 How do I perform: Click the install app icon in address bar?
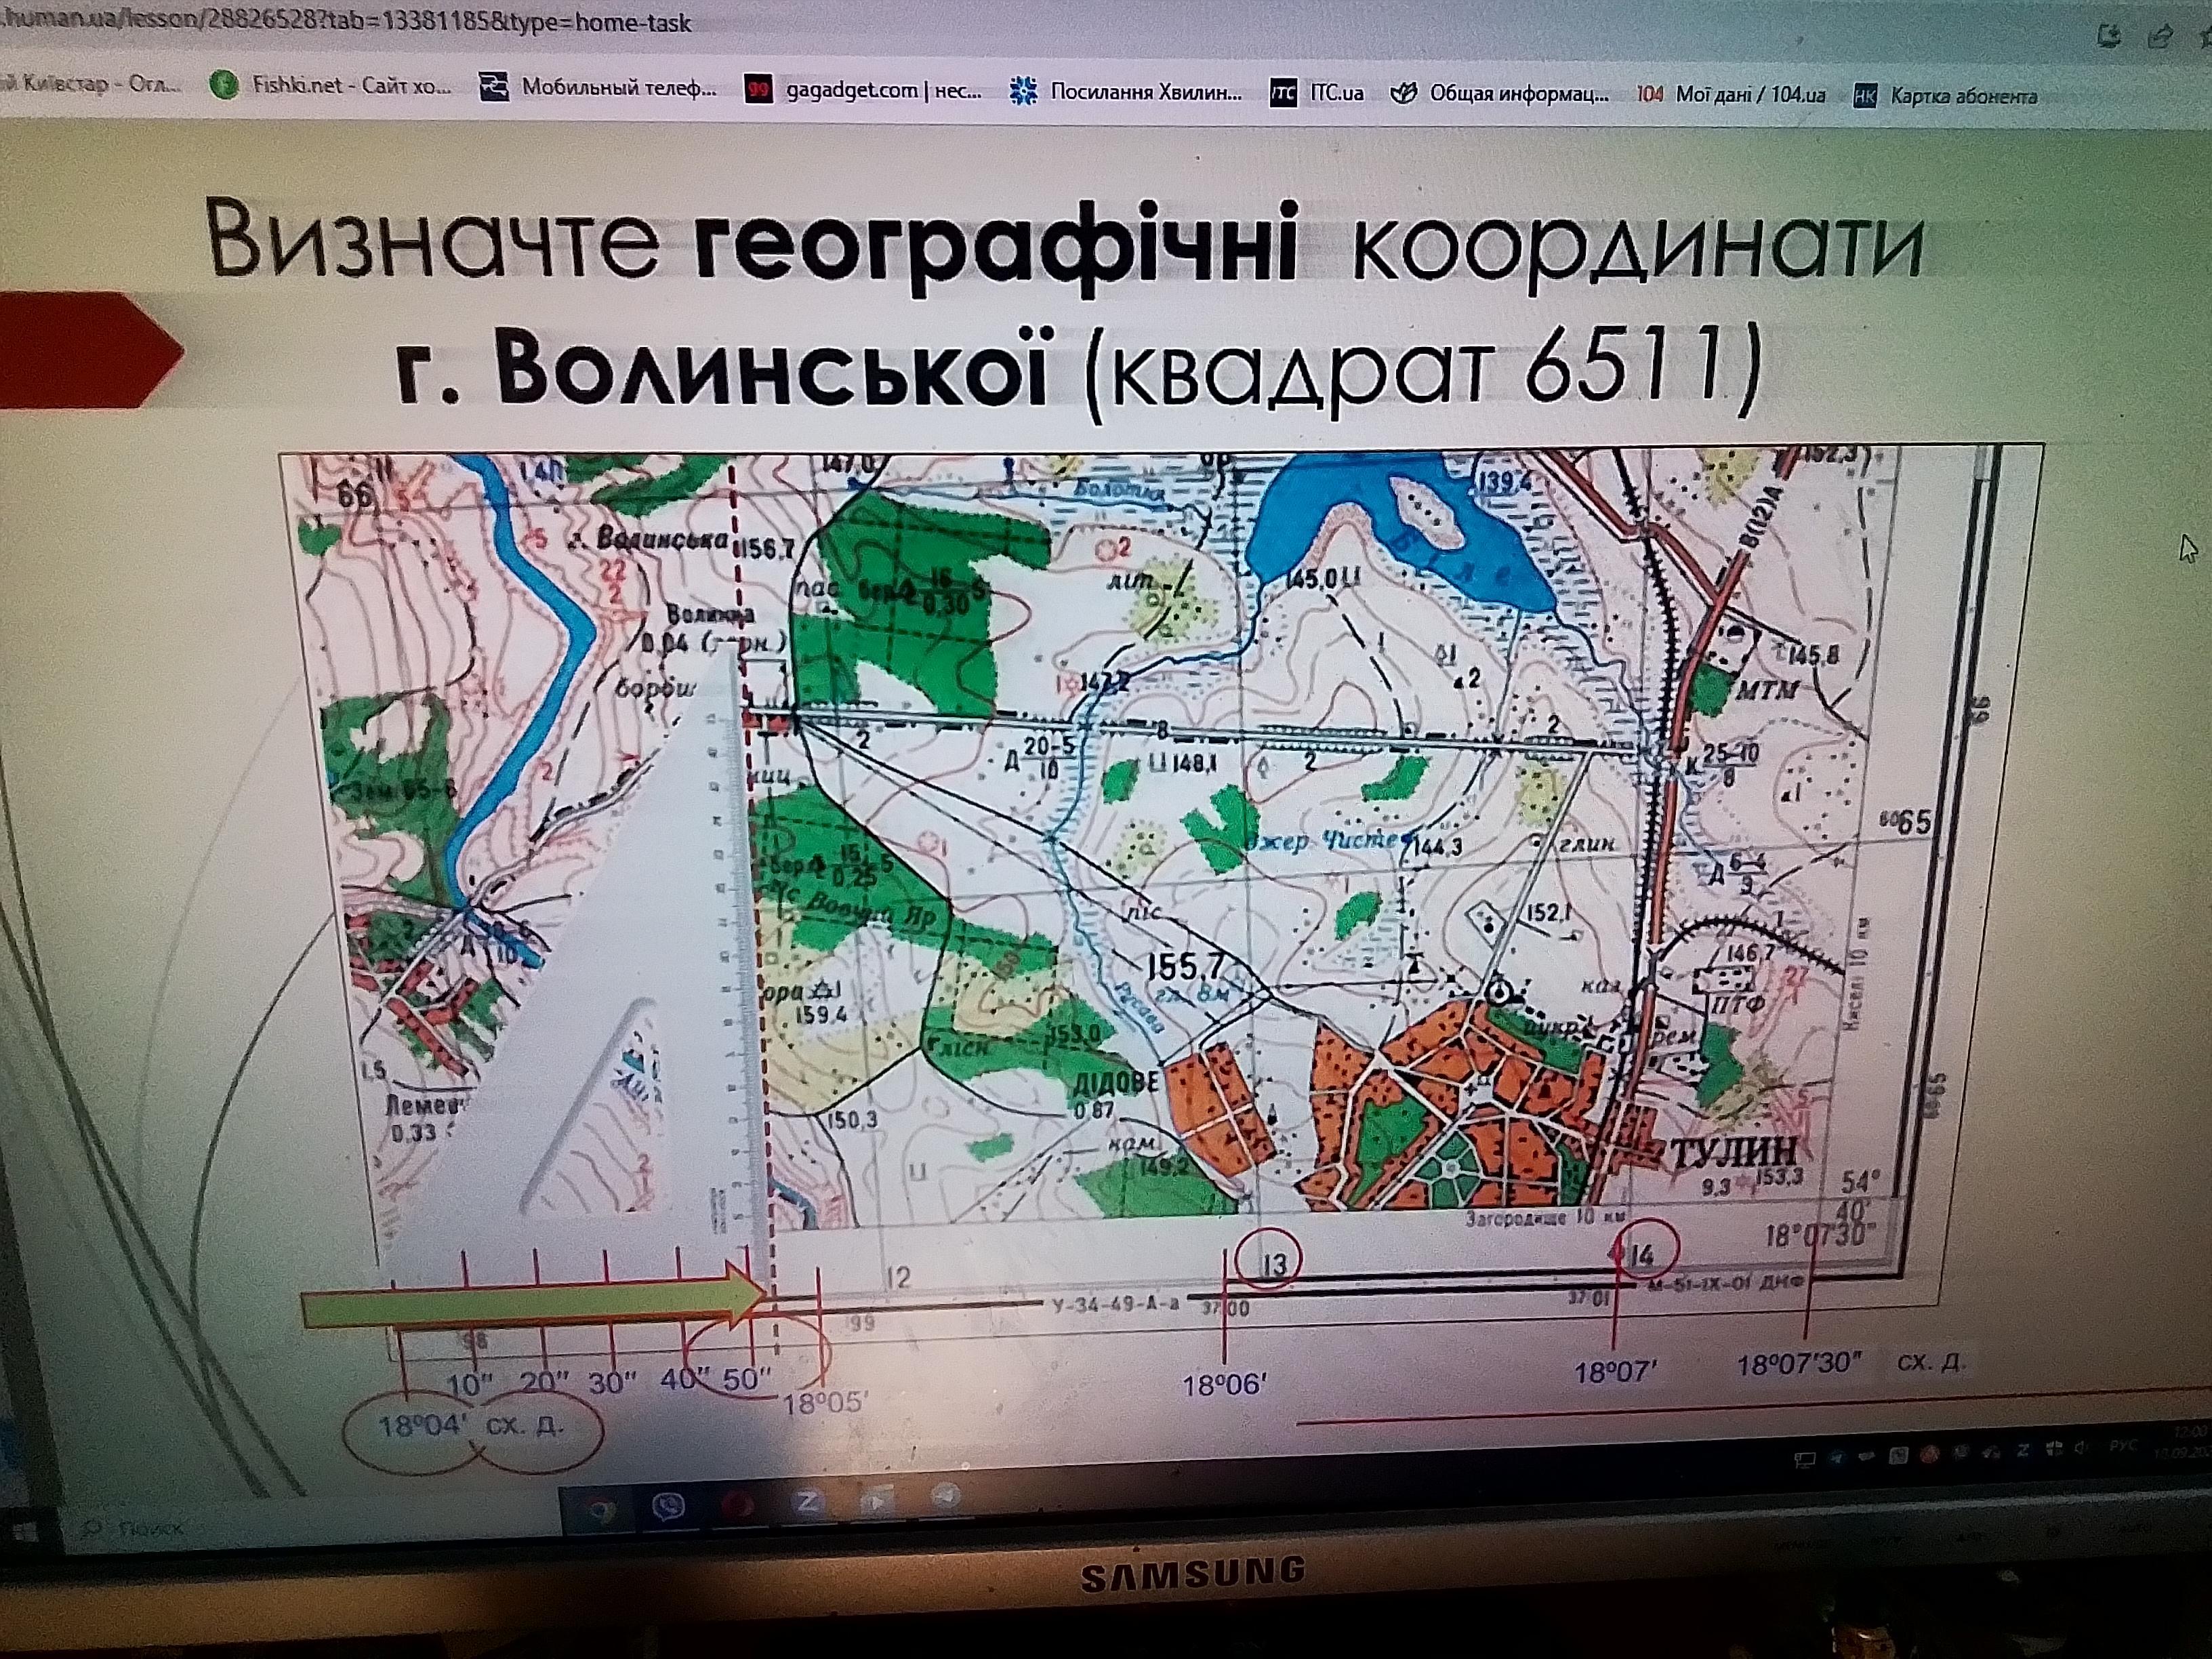2109,37
